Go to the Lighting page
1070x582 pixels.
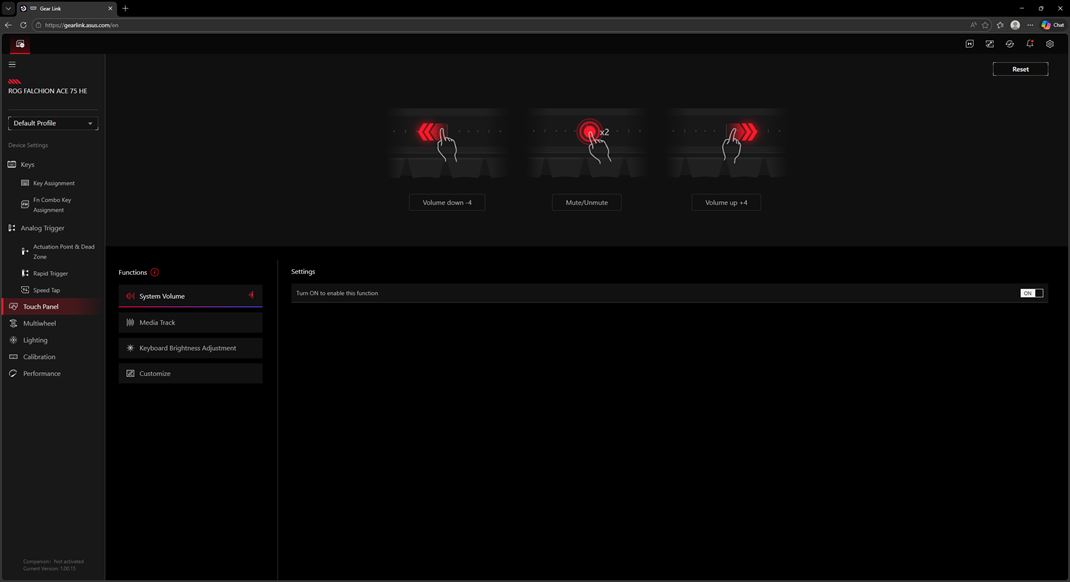tap(35, 340)
